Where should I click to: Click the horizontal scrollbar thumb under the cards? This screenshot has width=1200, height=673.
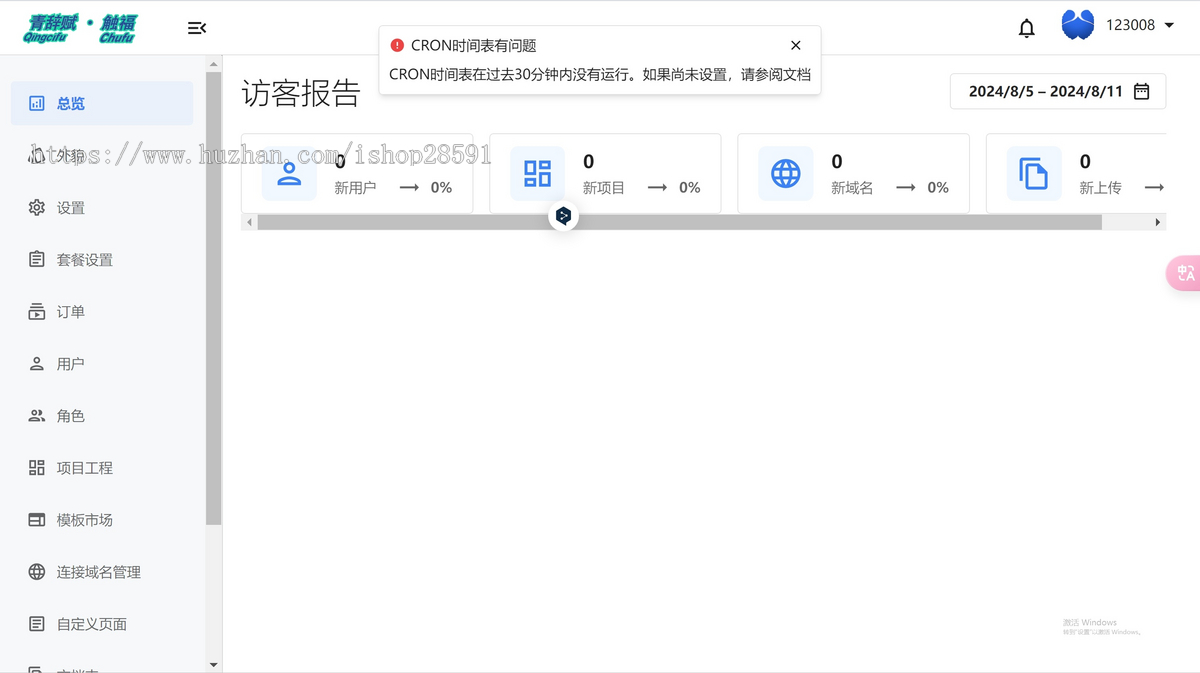pos(679,222)
